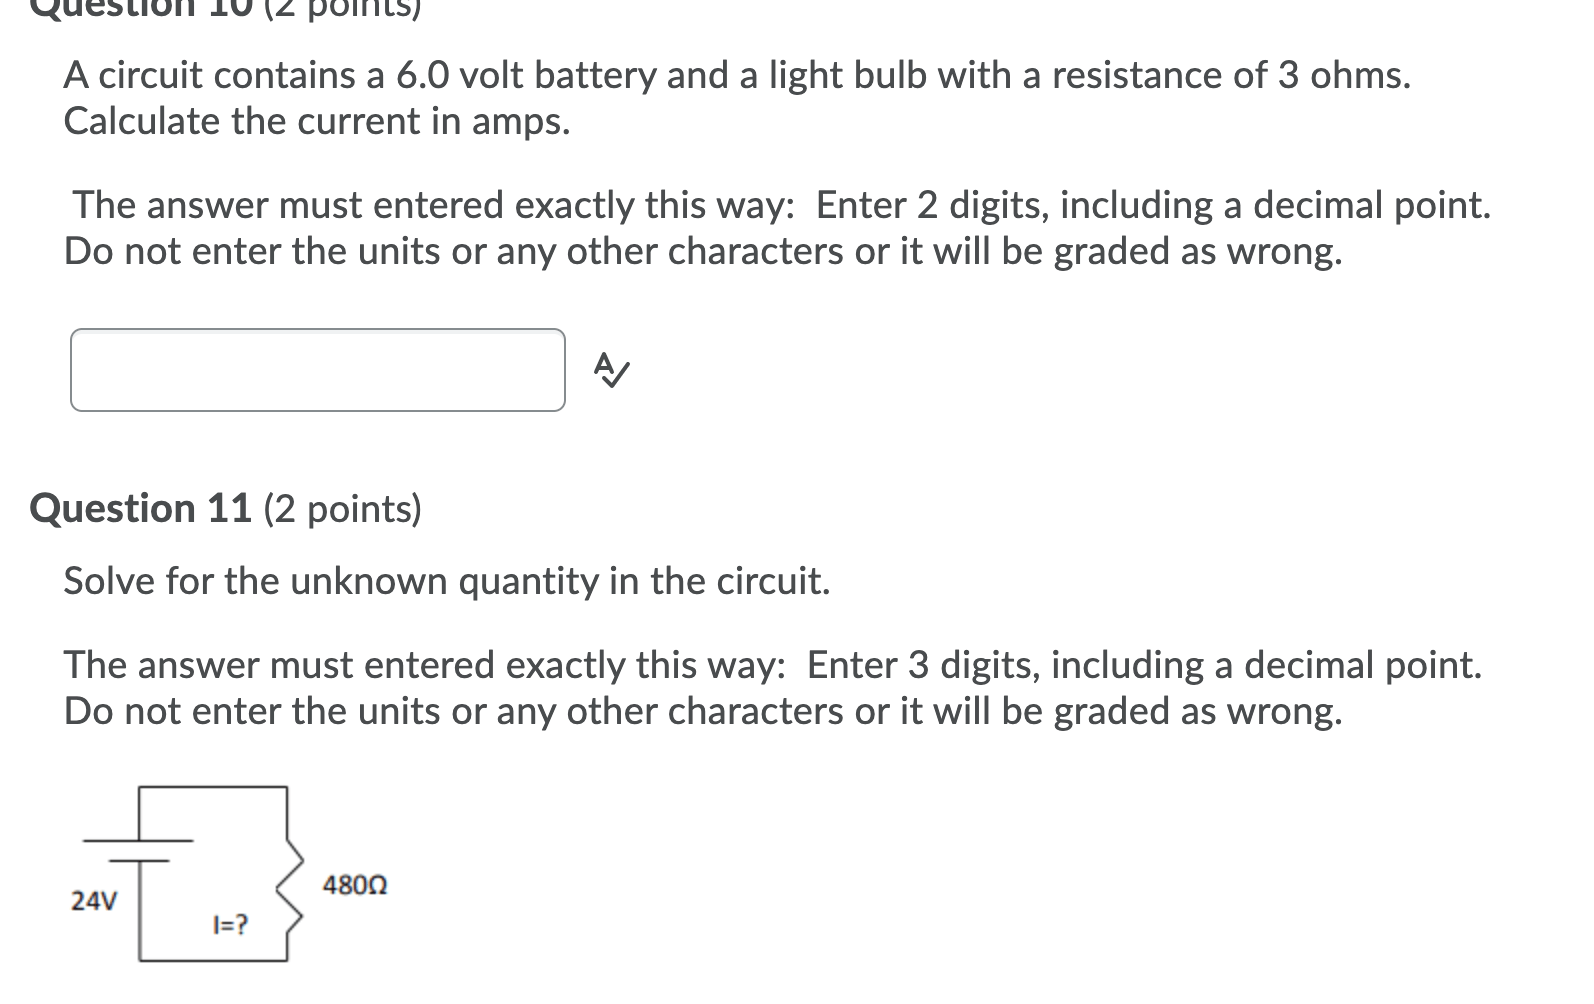The height and width of the screenshot is (1004, 1594).
Task: Select the answer instructions text for Question 10
Action: click(700, 228)
